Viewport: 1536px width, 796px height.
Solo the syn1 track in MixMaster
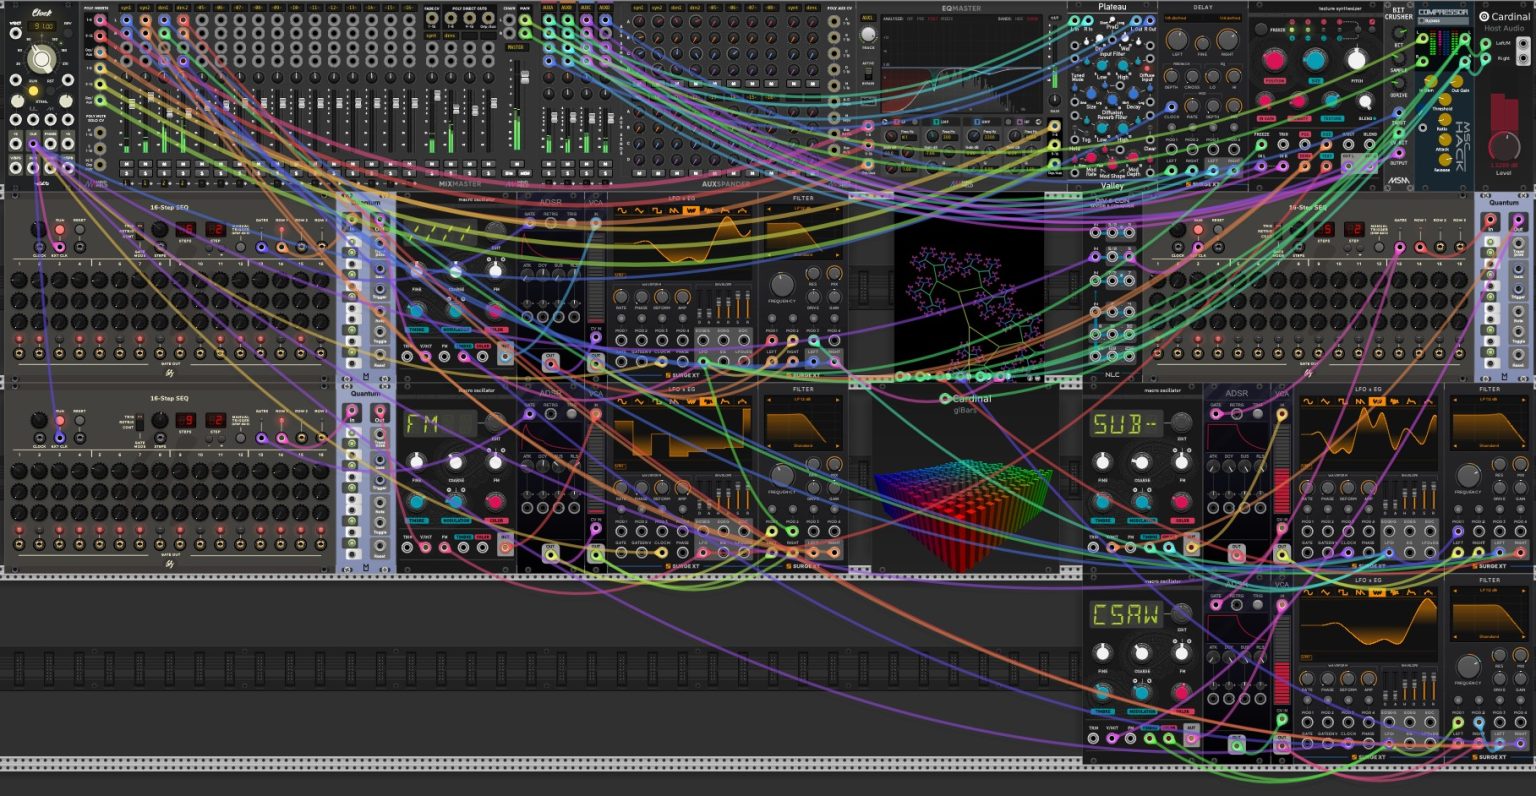[x=126, y=173]
